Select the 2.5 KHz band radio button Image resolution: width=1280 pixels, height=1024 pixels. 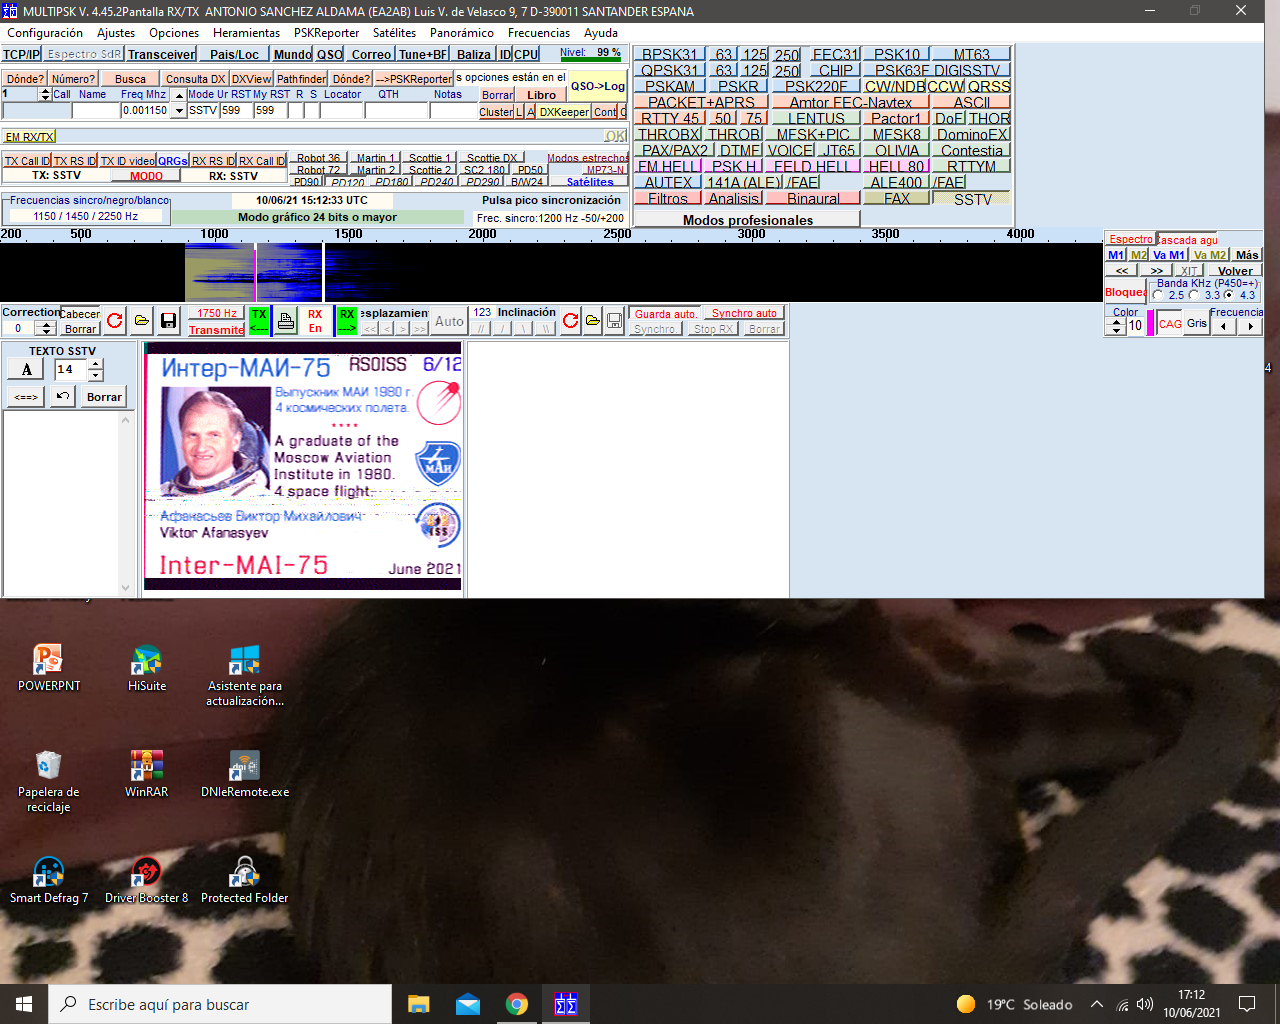click(x=1159, y=296)
